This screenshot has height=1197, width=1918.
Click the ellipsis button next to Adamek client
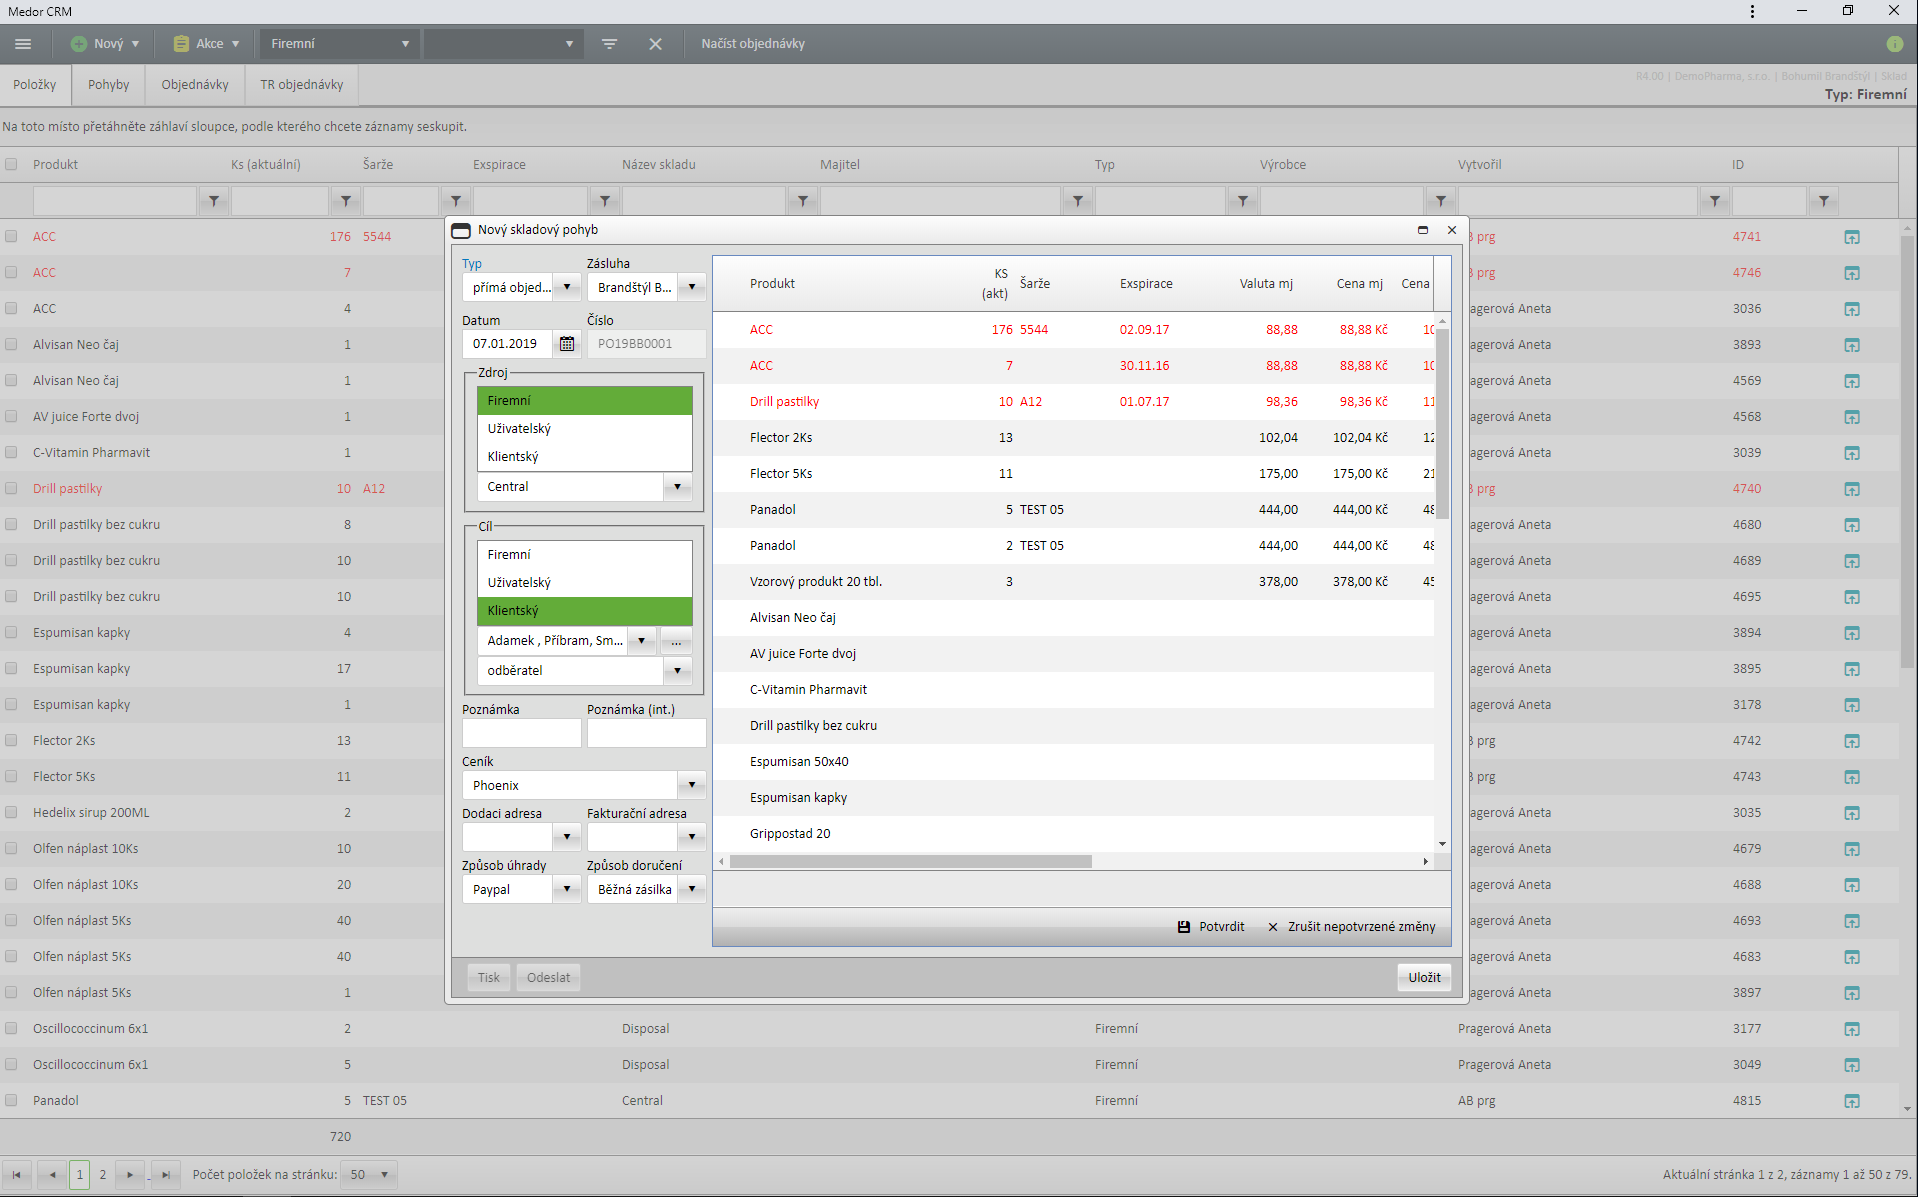tap(676, 641)
